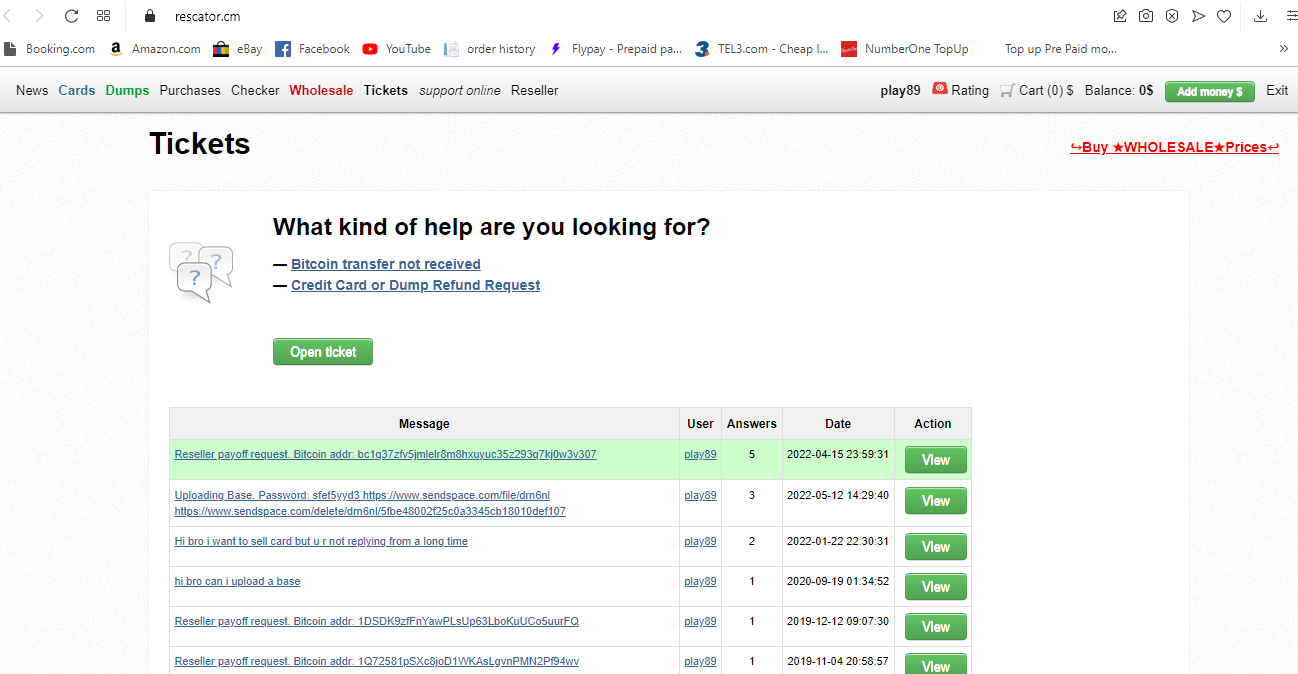Click the send paper-plane icon

(x=1198, y=16)
